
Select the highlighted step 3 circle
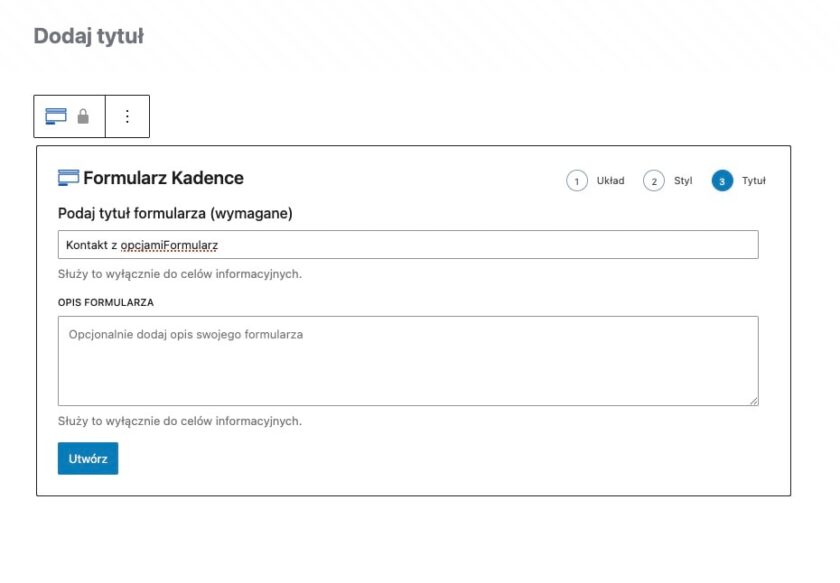722,181
